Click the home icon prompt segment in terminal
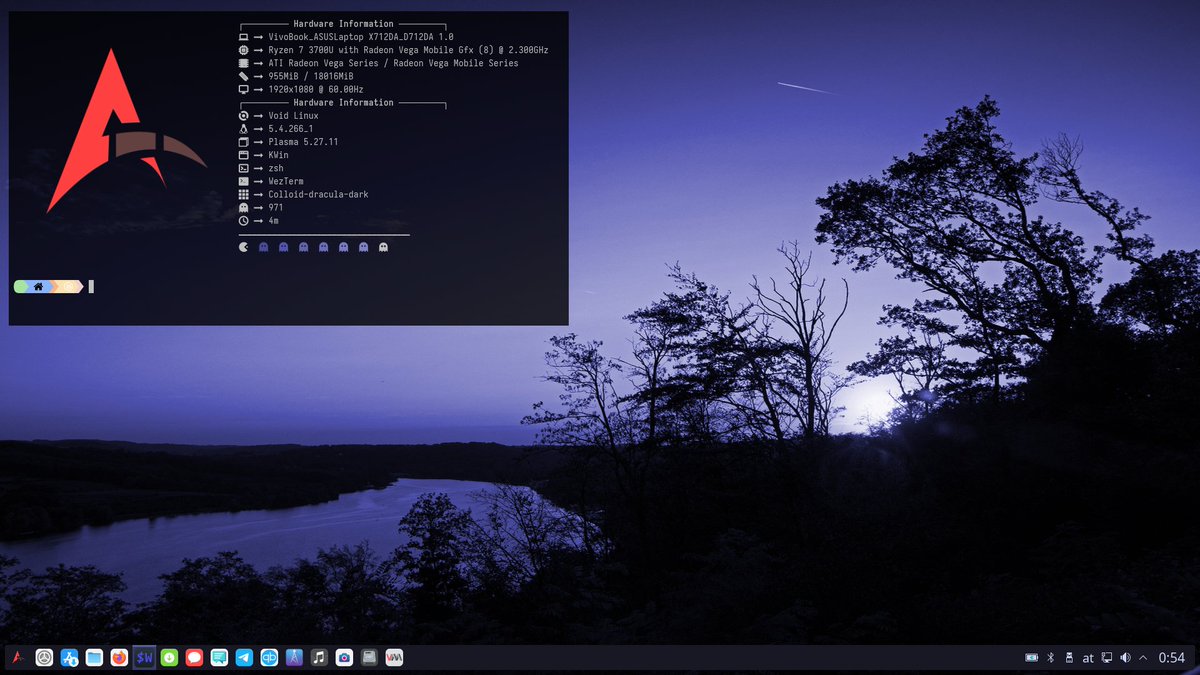1200x675 pixels. 38,287
